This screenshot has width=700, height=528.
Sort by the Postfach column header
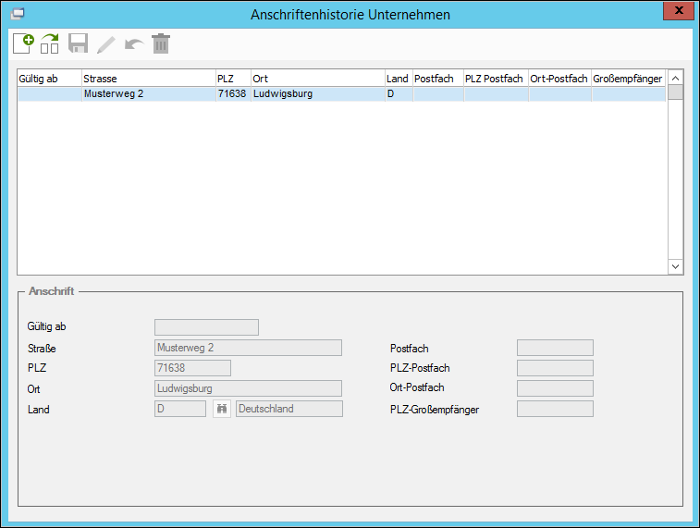(438, 79)
